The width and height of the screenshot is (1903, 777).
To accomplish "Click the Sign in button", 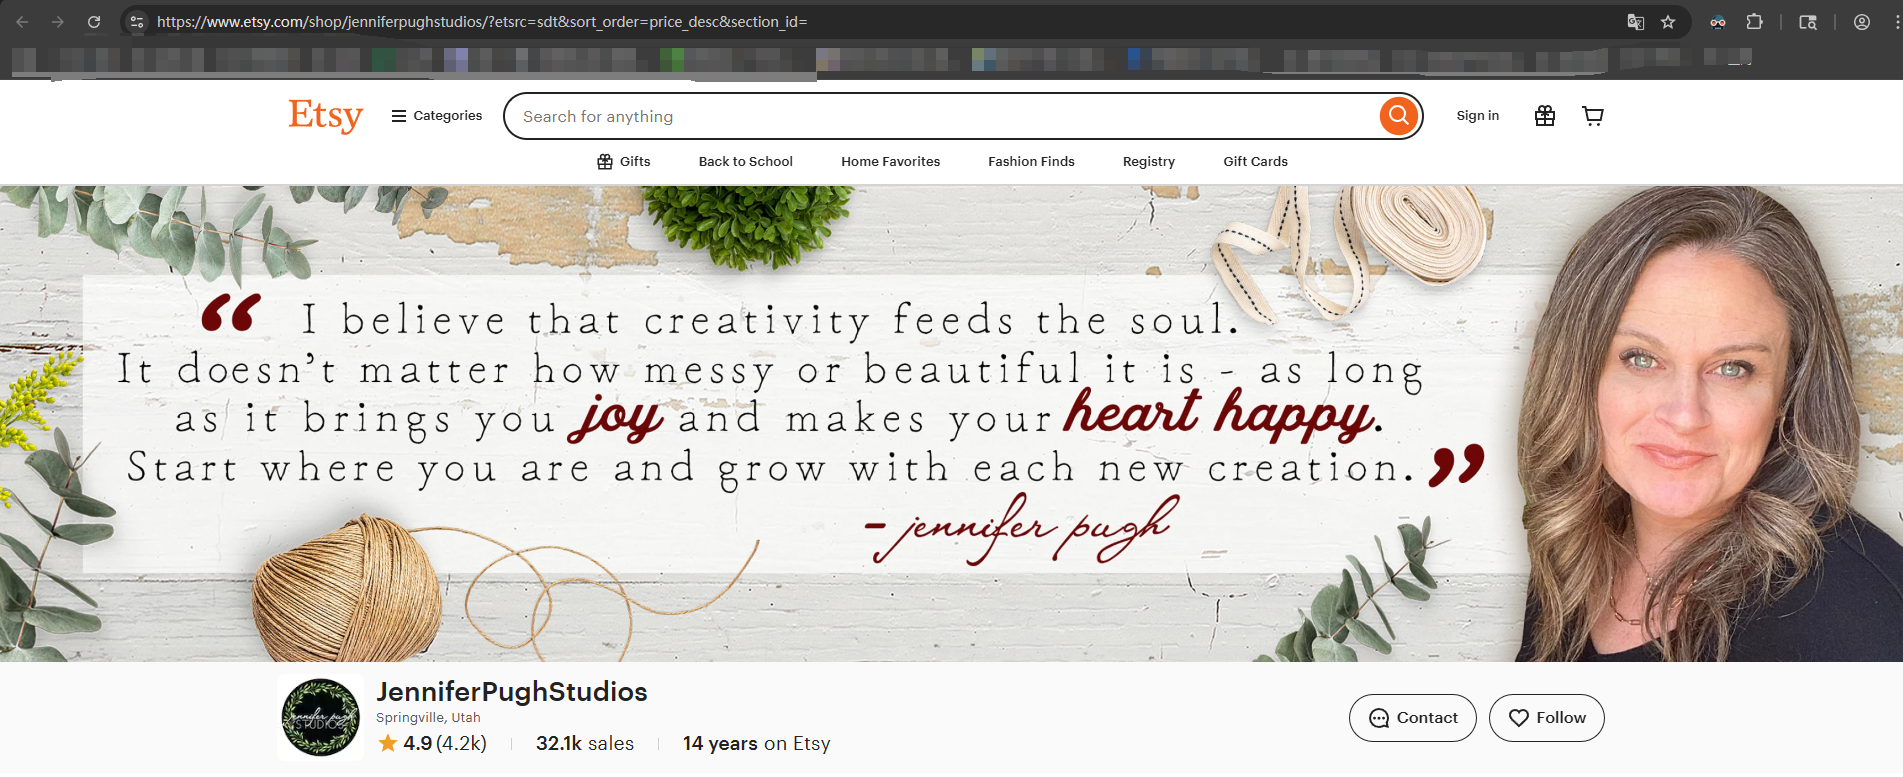I will pos(1478,116).
